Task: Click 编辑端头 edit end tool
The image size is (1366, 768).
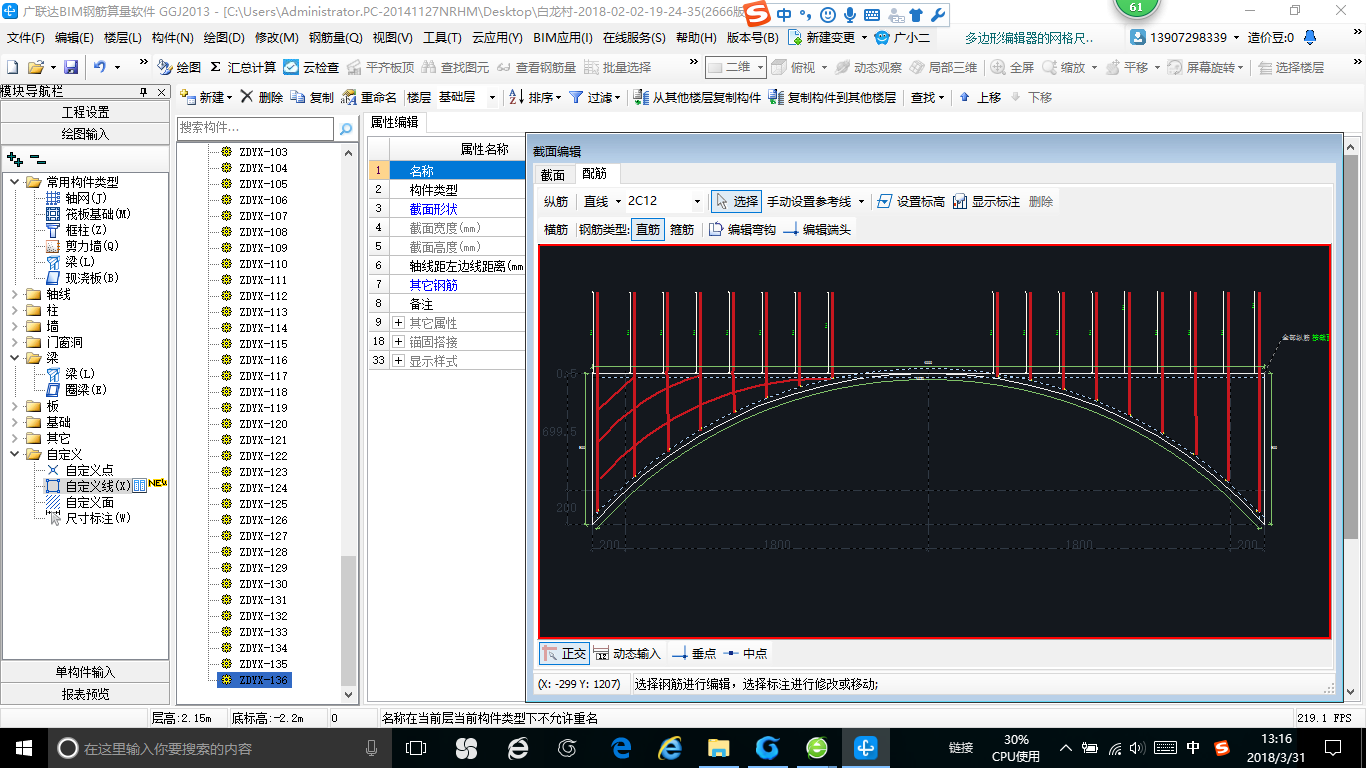Action: pyautogui.click(x=817, y=229)
